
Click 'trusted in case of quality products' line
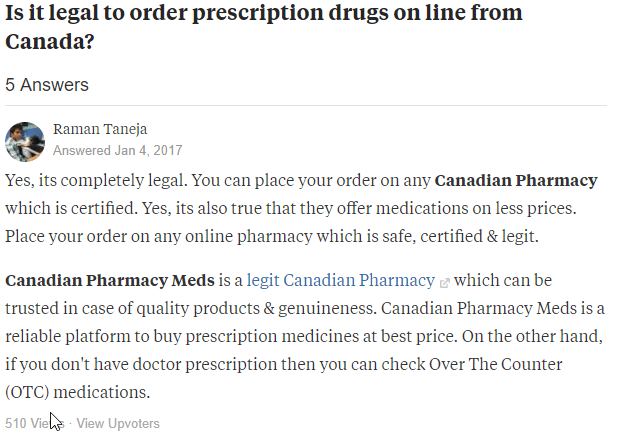coord(305,308)
